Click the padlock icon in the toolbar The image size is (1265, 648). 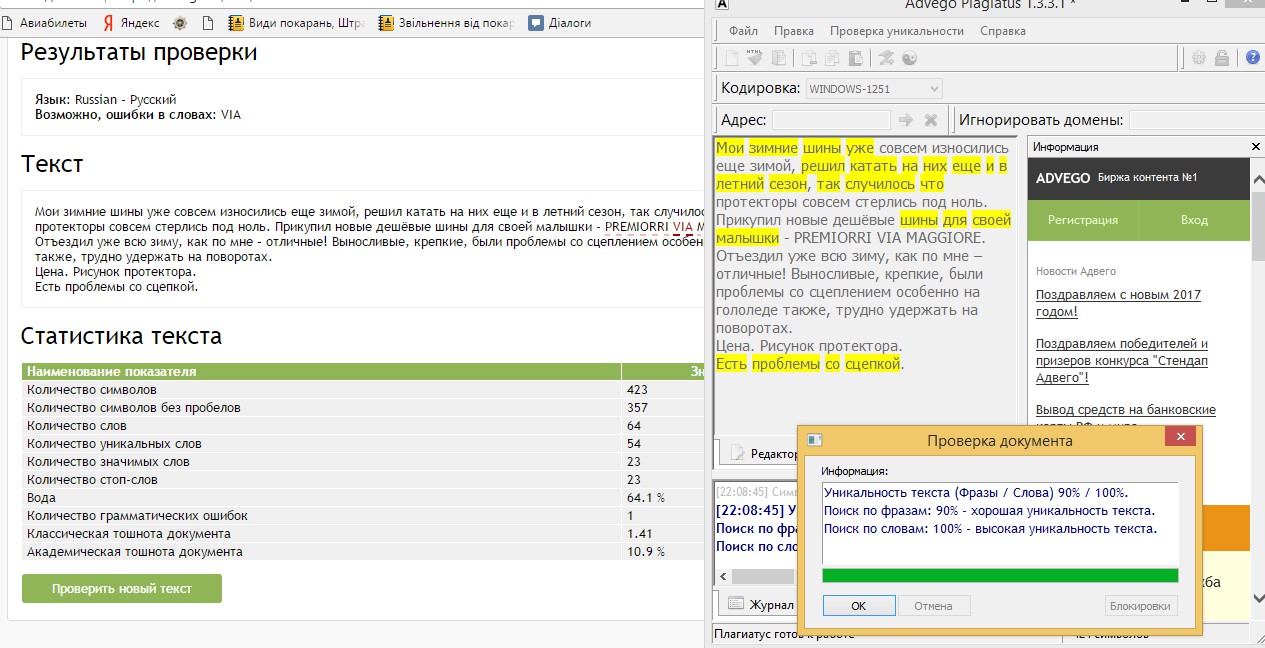[1221, 58]
